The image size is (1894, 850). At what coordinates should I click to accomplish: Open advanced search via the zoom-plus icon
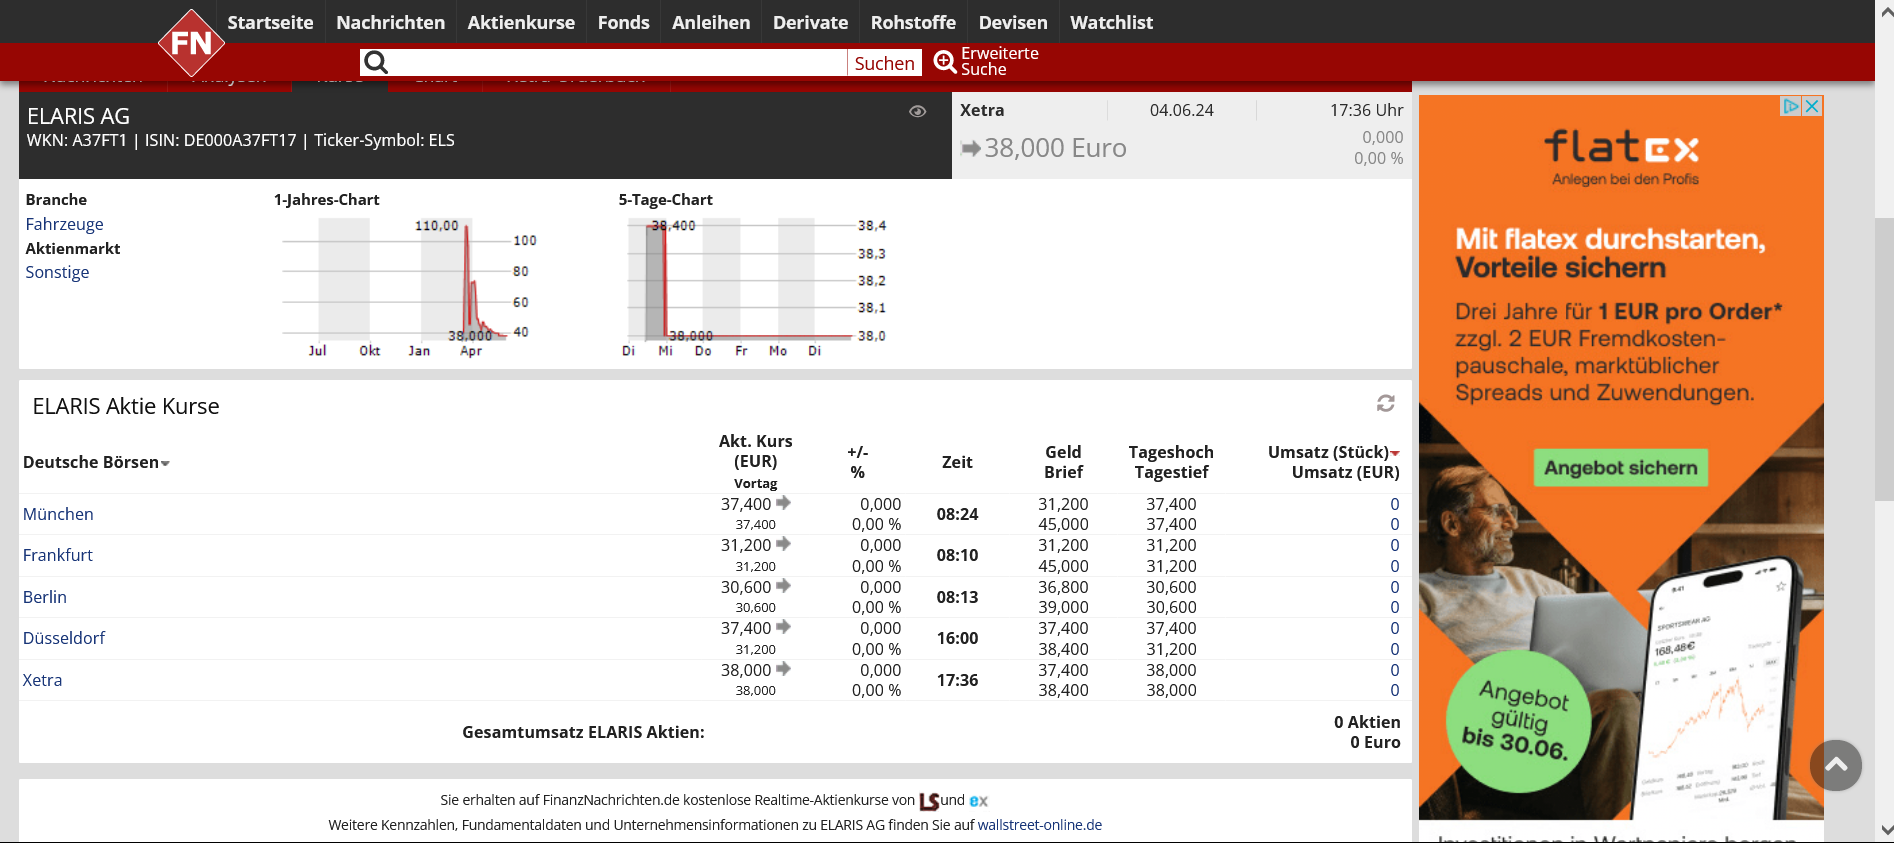pos(944,62)
